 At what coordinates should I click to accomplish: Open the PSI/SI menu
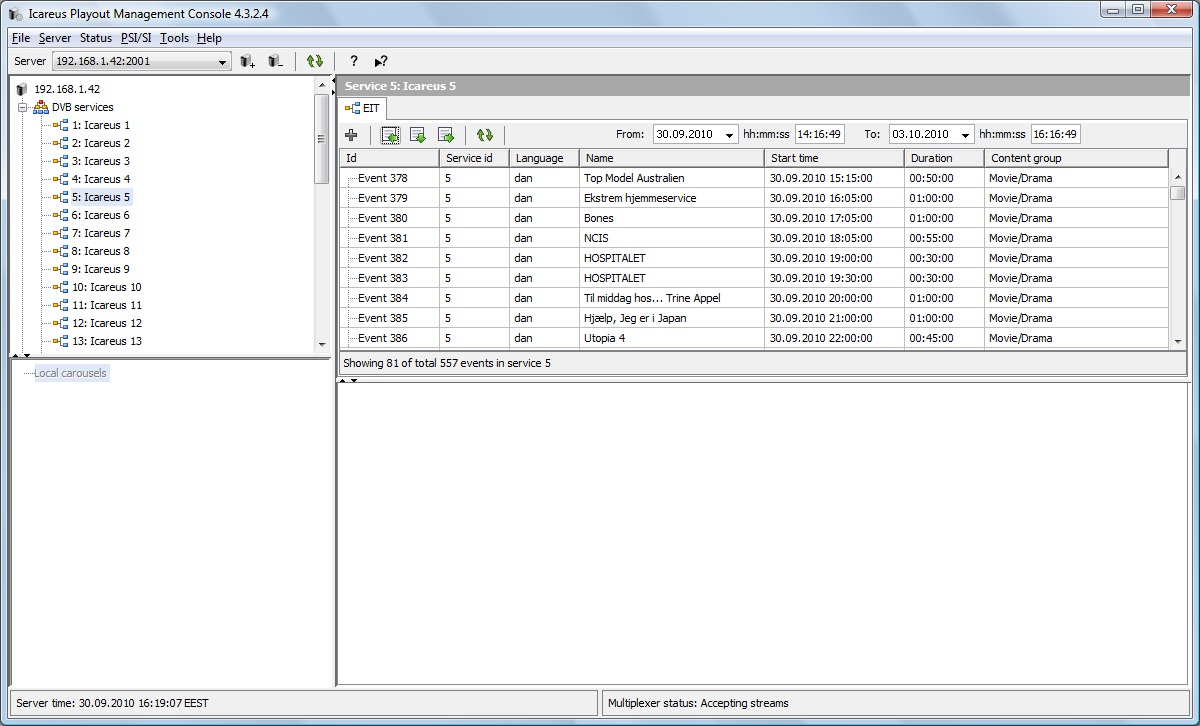pos(136,38)
